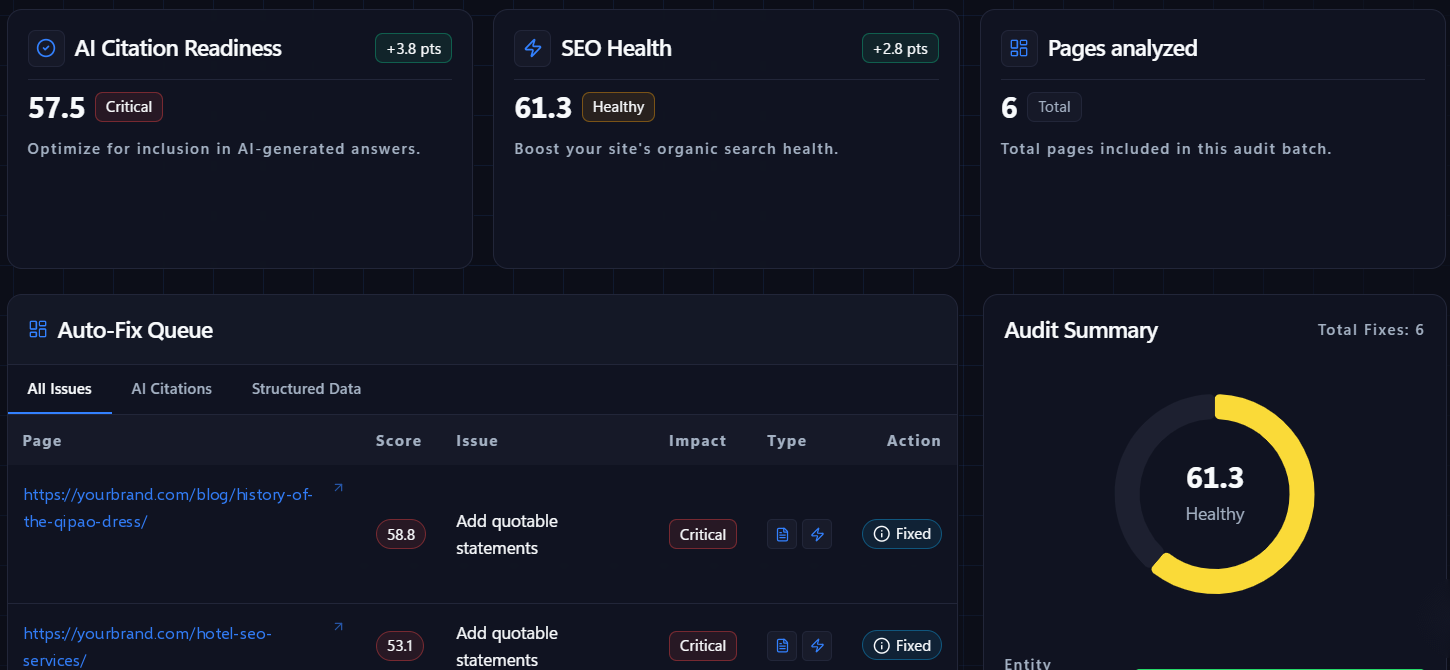Click the Total Fixes: 6 text
The width and height of the screenshot is (1450, 670).
1371,330
